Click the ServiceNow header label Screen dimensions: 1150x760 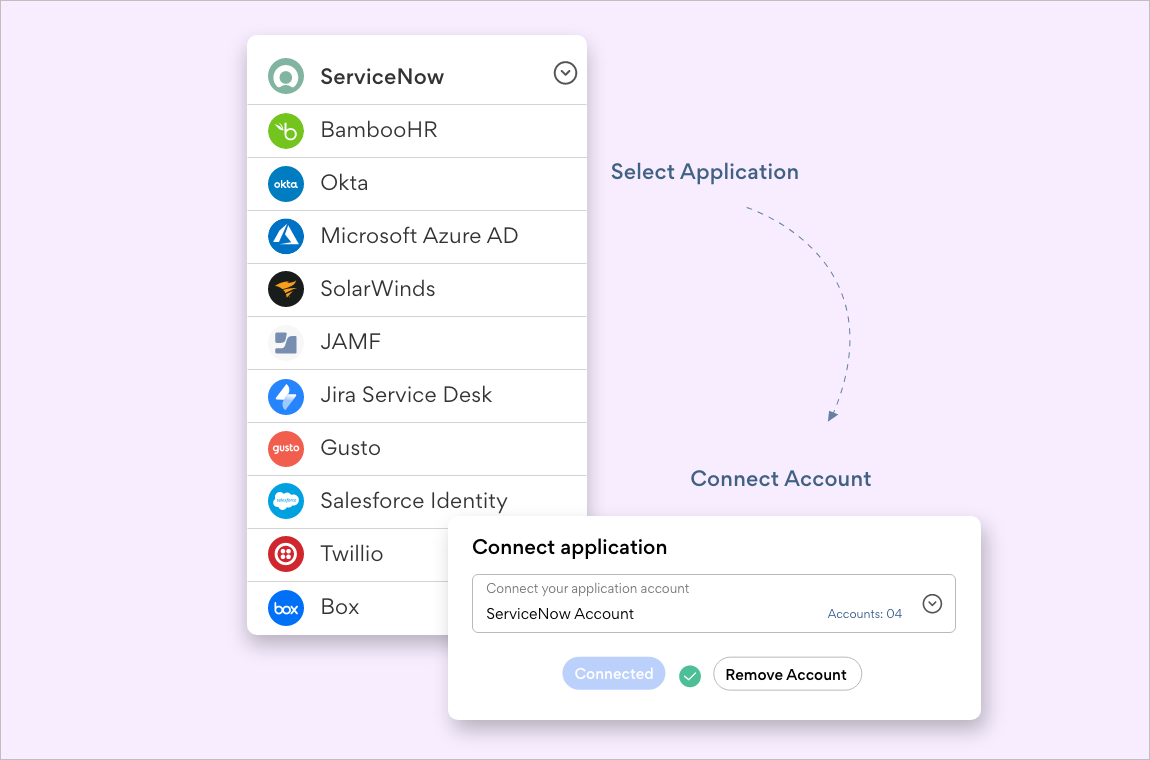click(382, 76)
